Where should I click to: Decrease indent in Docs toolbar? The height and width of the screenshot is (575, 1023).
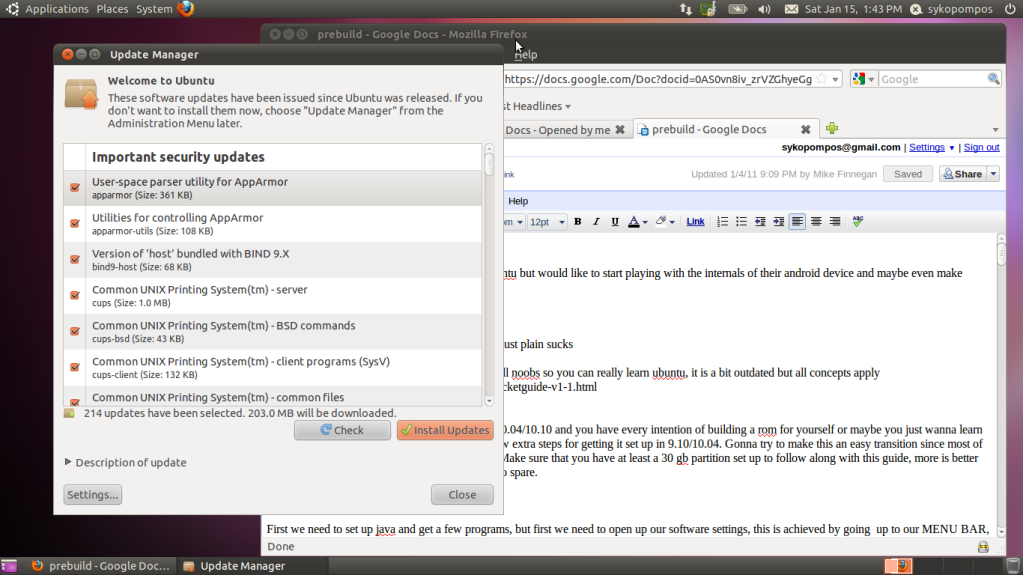pyautogui.click(x=760, y=222)
